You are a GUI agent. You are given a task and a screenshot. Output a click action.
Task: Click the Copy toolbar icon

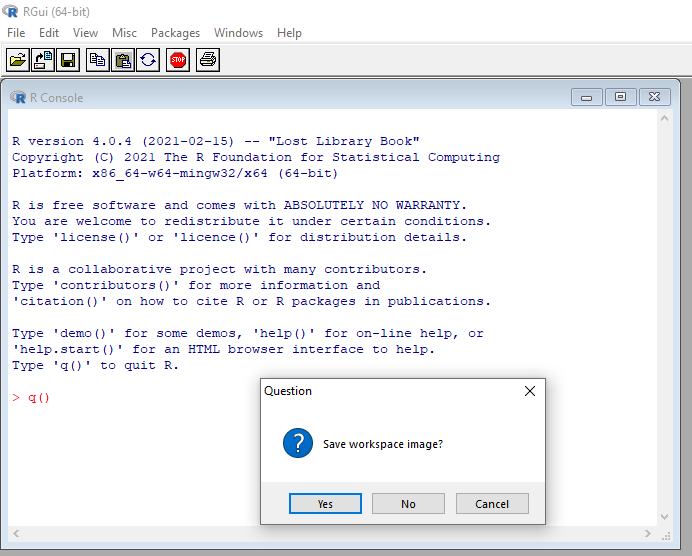[x=97, y=60]
